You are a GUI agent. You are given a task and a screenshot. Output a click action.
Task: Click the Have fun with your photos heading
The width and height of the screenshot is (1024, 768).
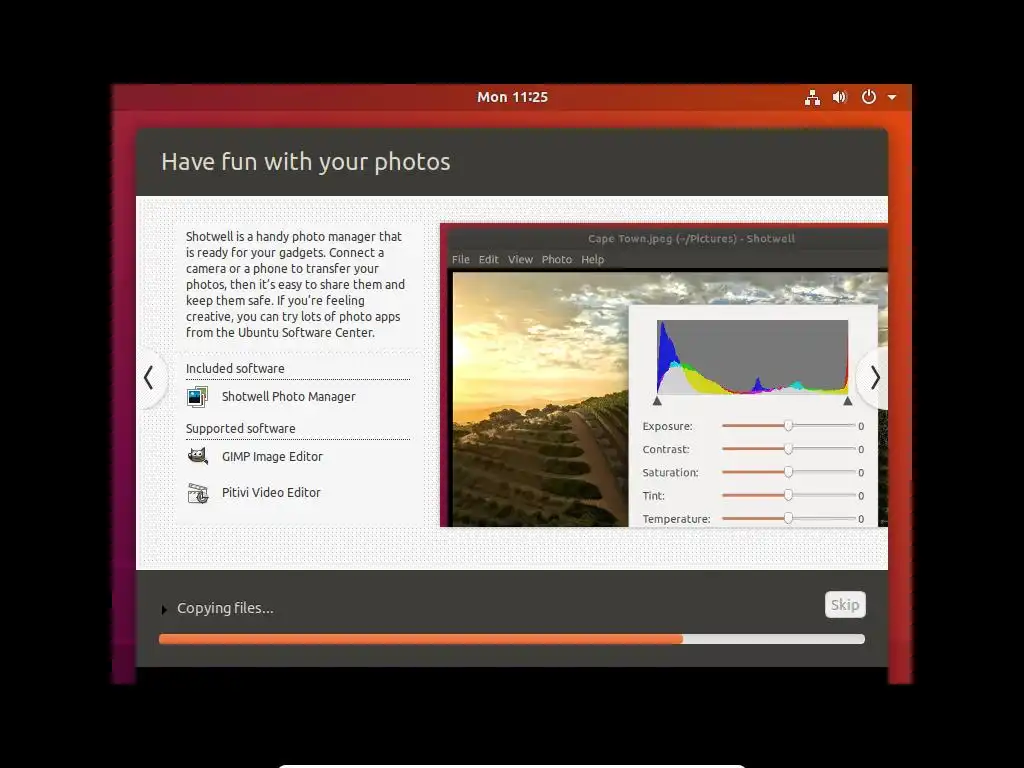click(306, 161)
